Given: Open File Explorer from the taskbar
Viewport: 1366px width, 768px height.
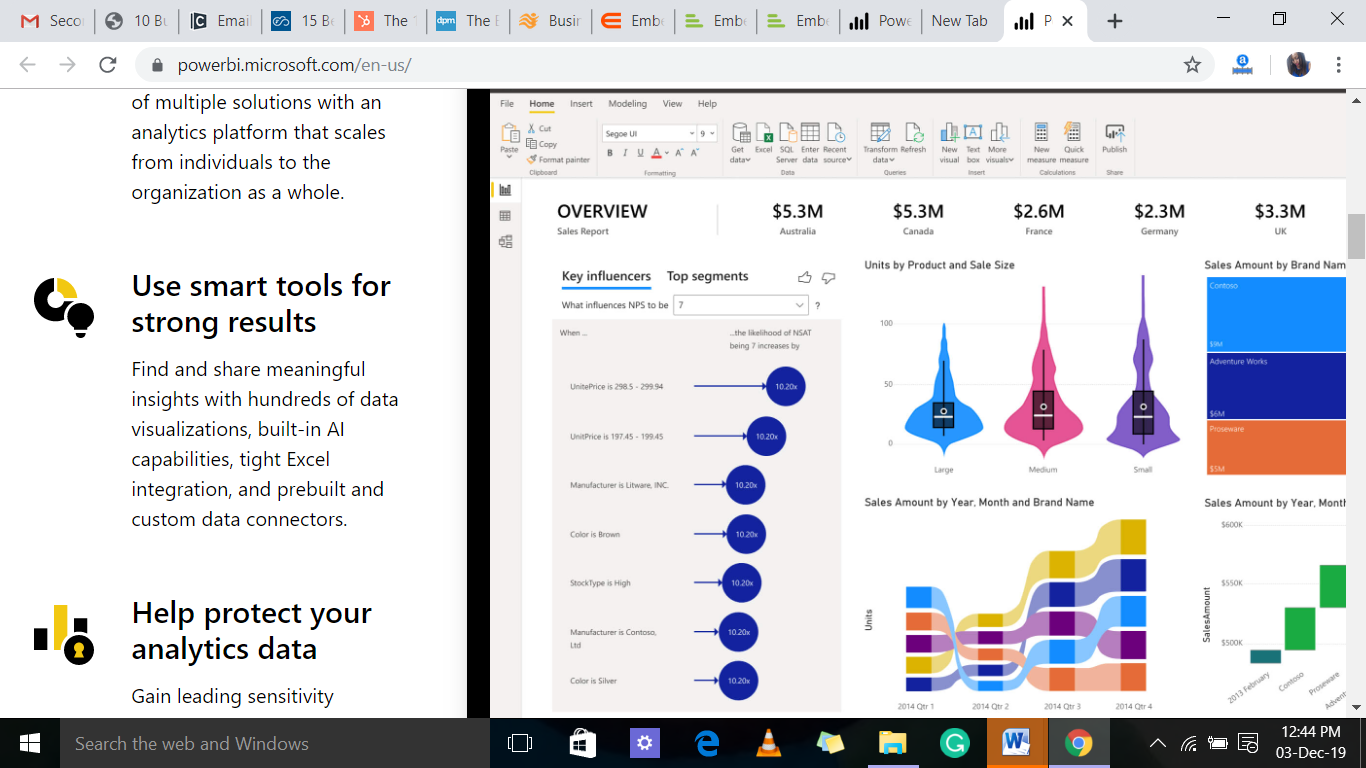Looking at the screenshot, I should coord(892,743).
